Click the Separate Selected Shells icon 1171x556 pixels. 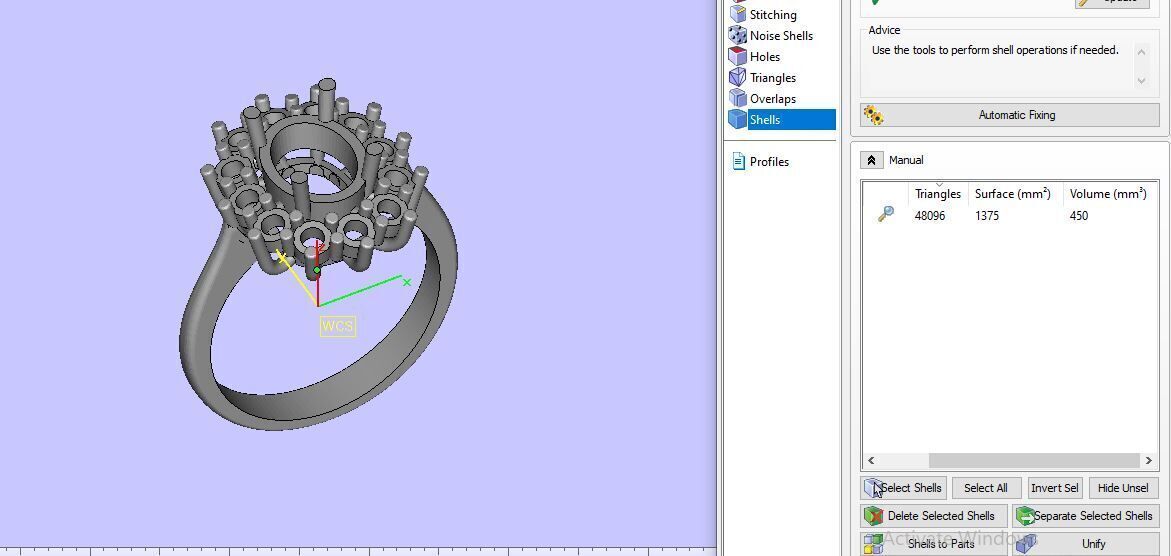(x=1024, y=516)
